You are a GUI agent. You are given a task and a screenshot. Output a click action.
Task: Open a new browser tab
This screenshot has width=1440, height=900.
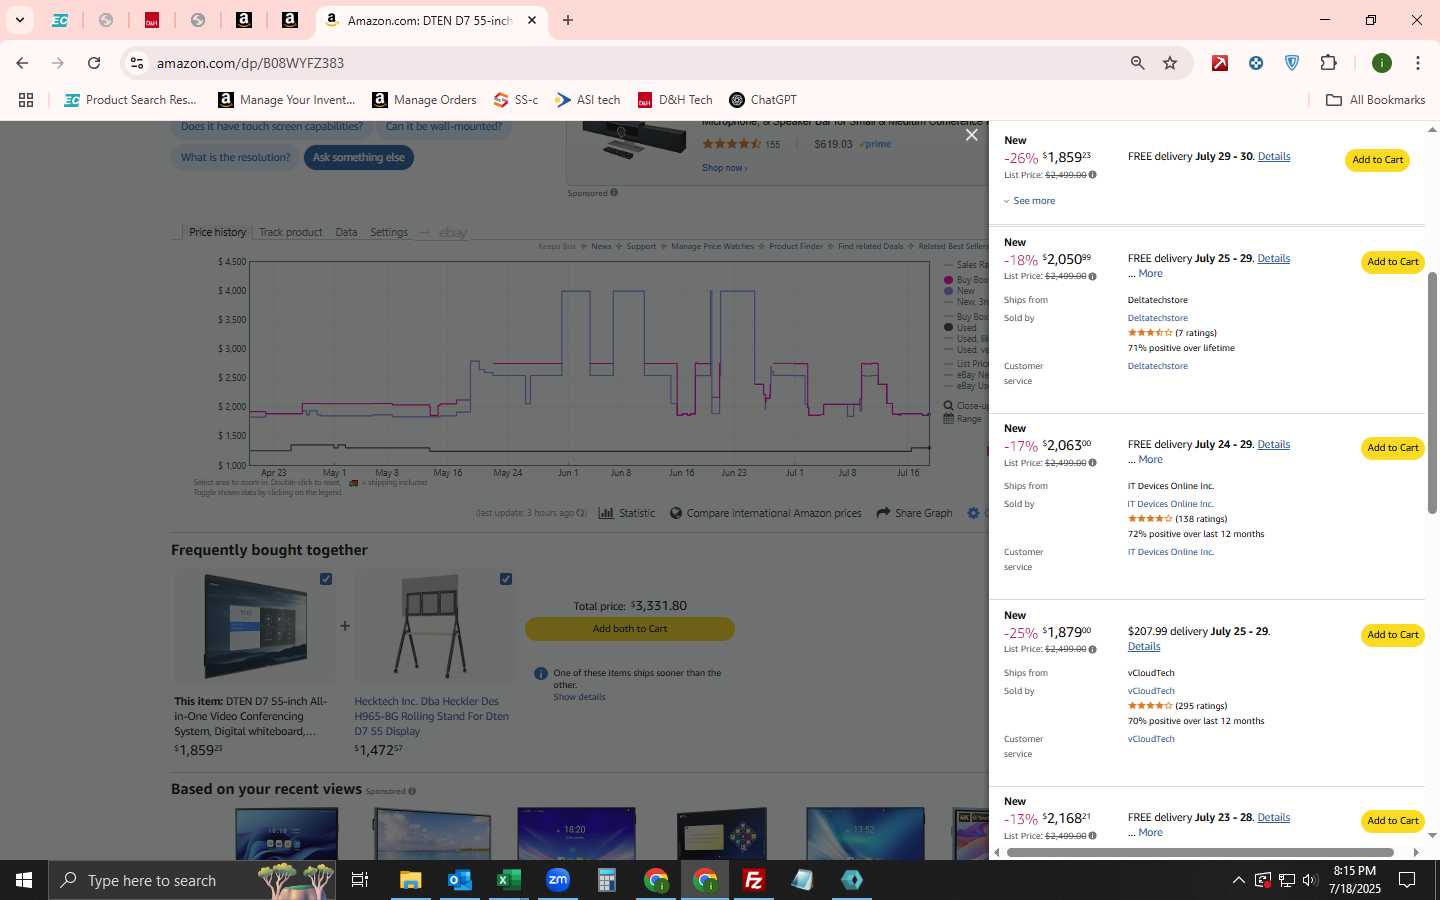(x=568, y=20)
